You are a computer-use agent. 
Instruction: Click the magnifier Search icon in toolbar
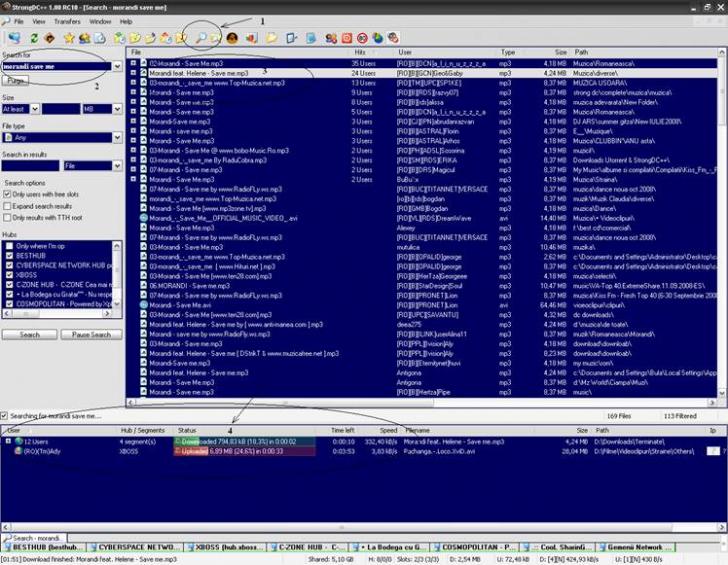point(200,38)
